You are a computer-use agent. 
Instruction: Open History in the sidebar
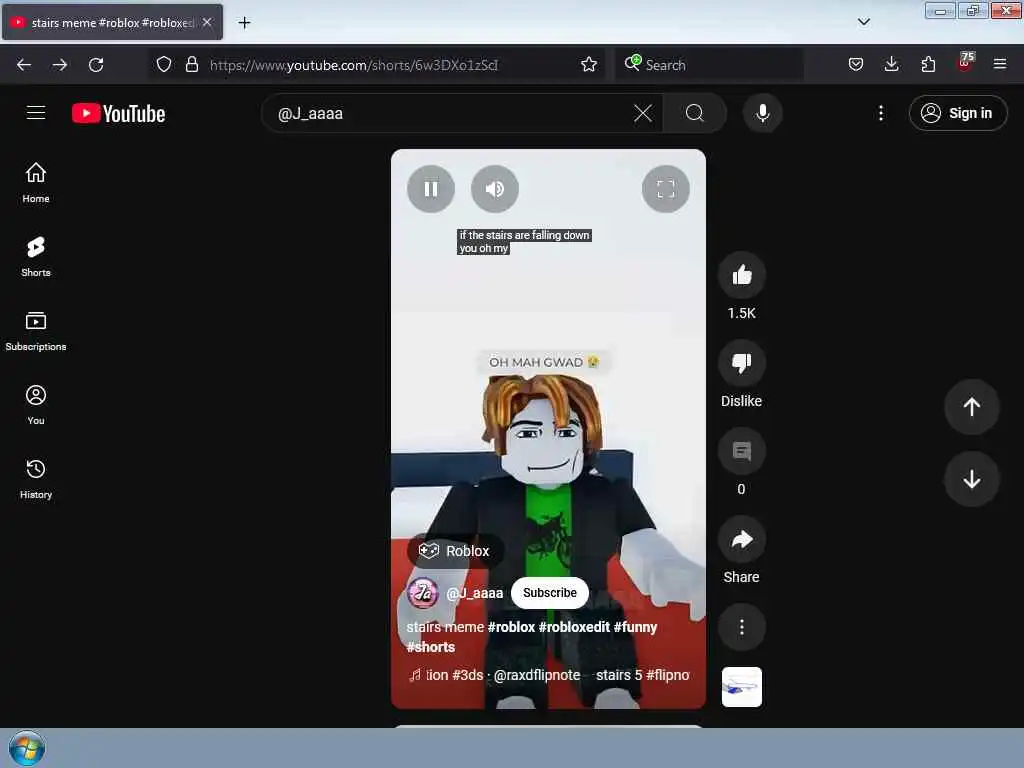(x=36, y=479)
